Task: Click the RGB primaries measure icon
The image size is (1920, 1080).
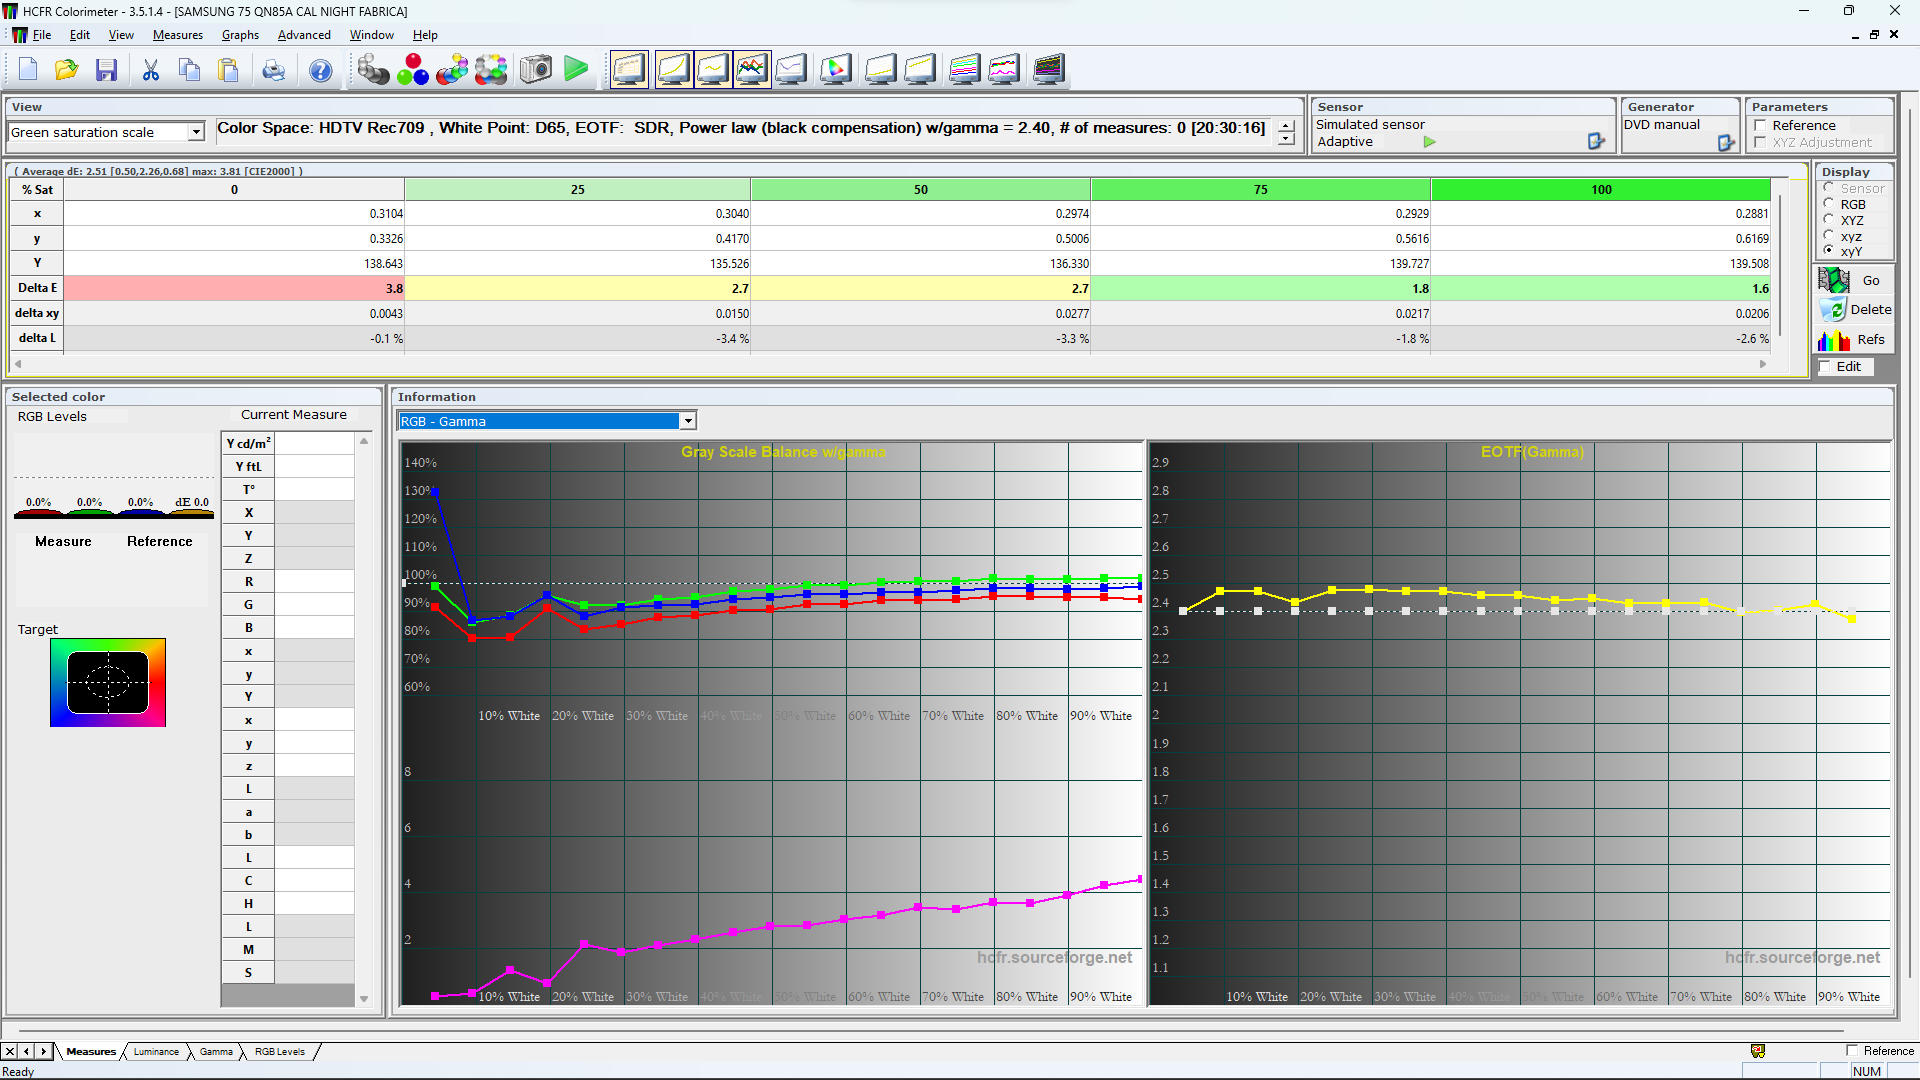Action: tap(412, 70)
